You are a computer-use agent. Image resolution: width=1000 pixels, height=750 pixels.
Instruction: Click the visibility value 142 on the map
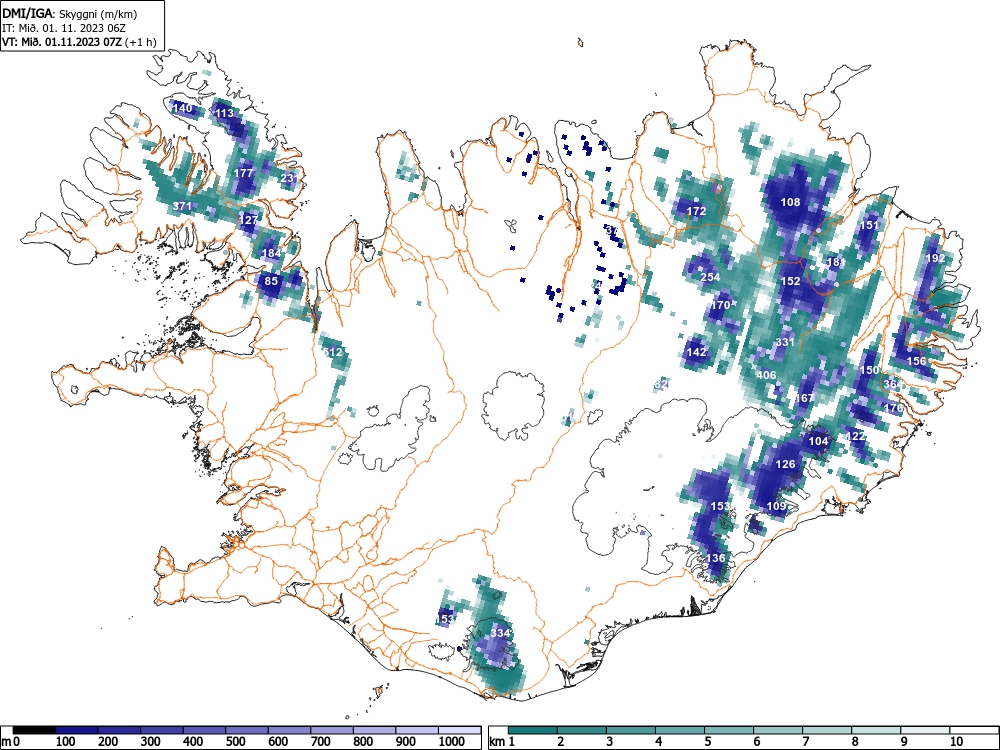696,352
